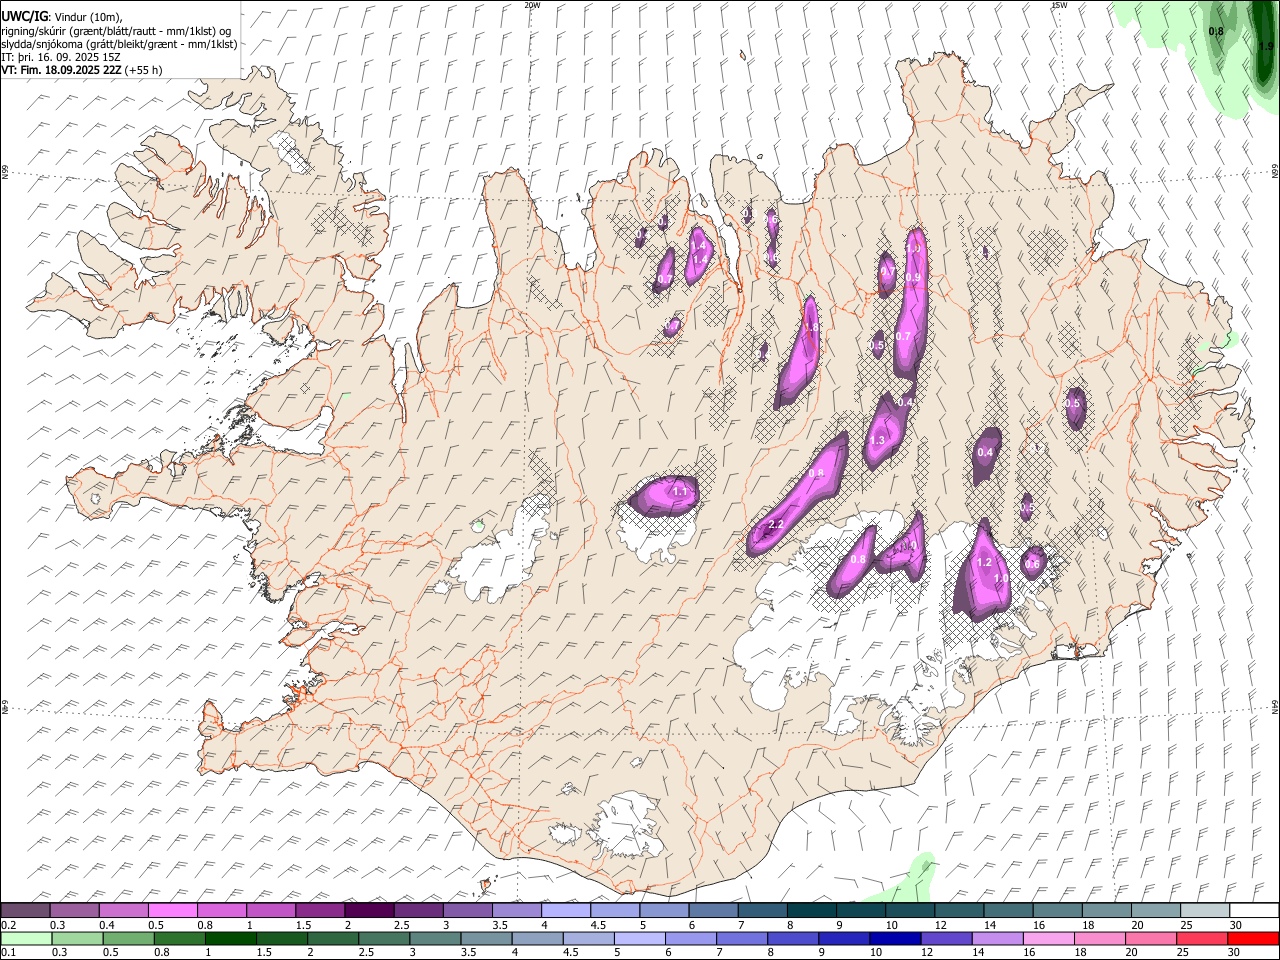The height and width of the screenshot is (960, 1280).
Task: Click the 1.1 precipitation value north of Hofsjökull
Action: 681,492
